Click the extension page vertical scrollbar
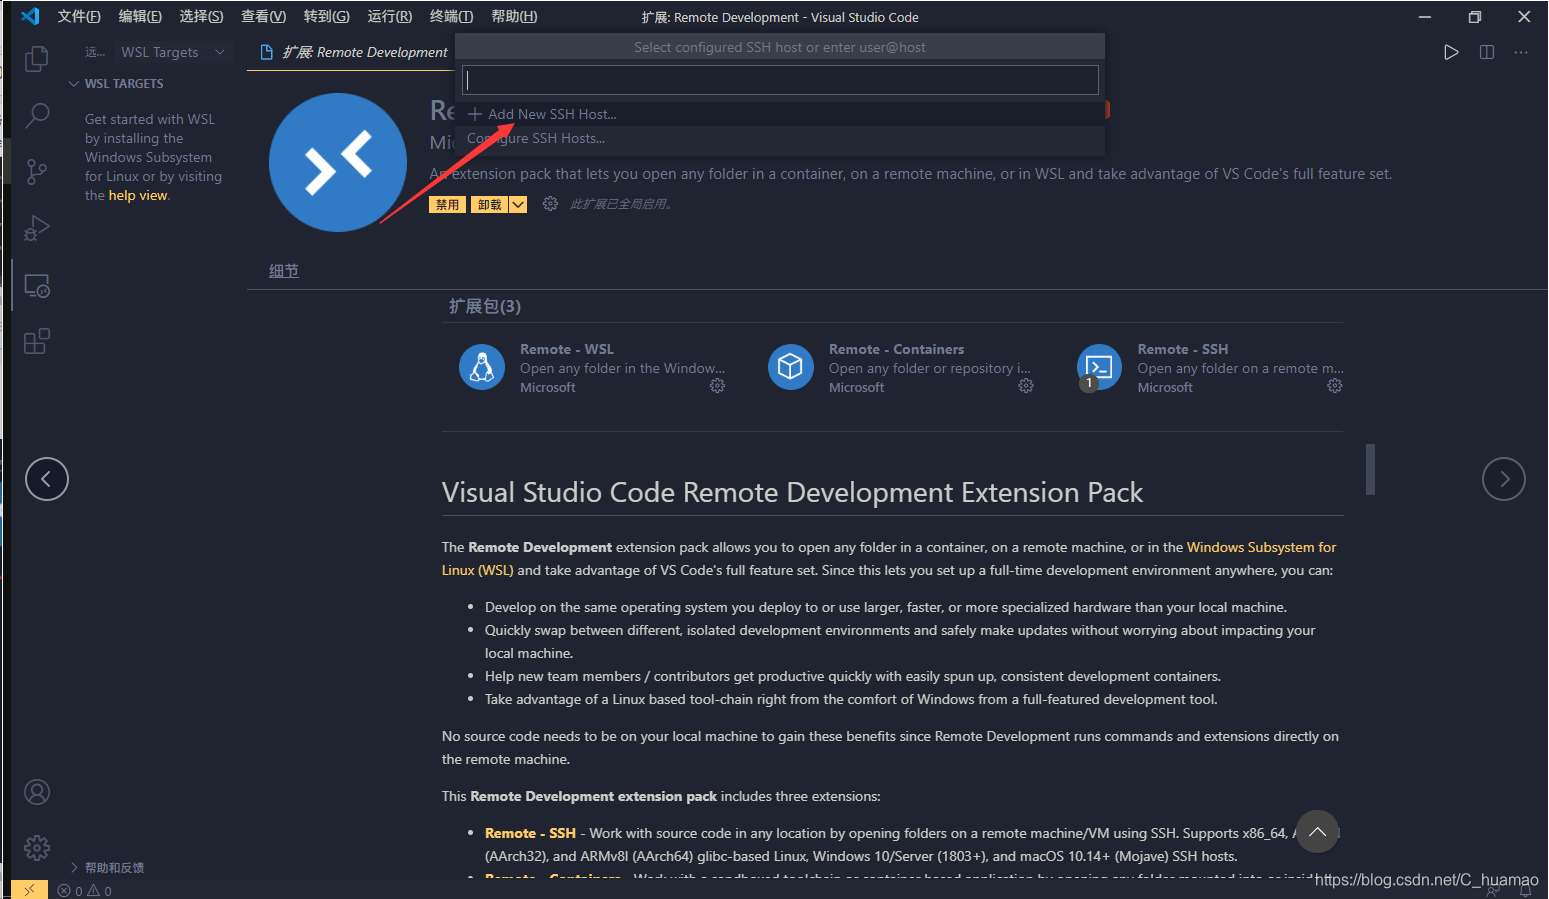Screen dimensions: 1549x899 click(x=1370, y=469)
